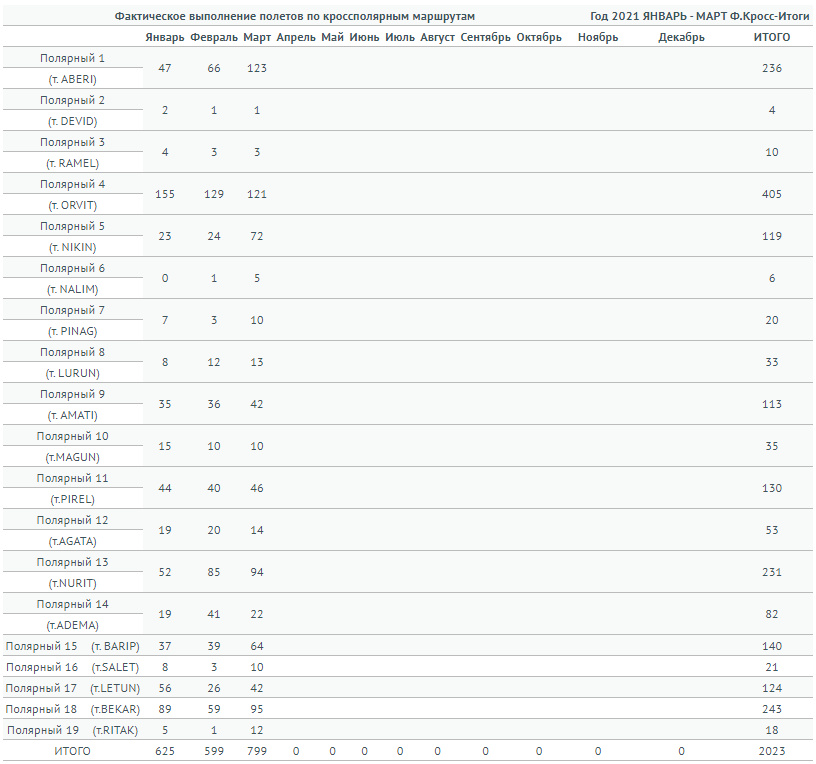
Task: Select row label 'Полярный 14'
Action: tap(72, 605)
